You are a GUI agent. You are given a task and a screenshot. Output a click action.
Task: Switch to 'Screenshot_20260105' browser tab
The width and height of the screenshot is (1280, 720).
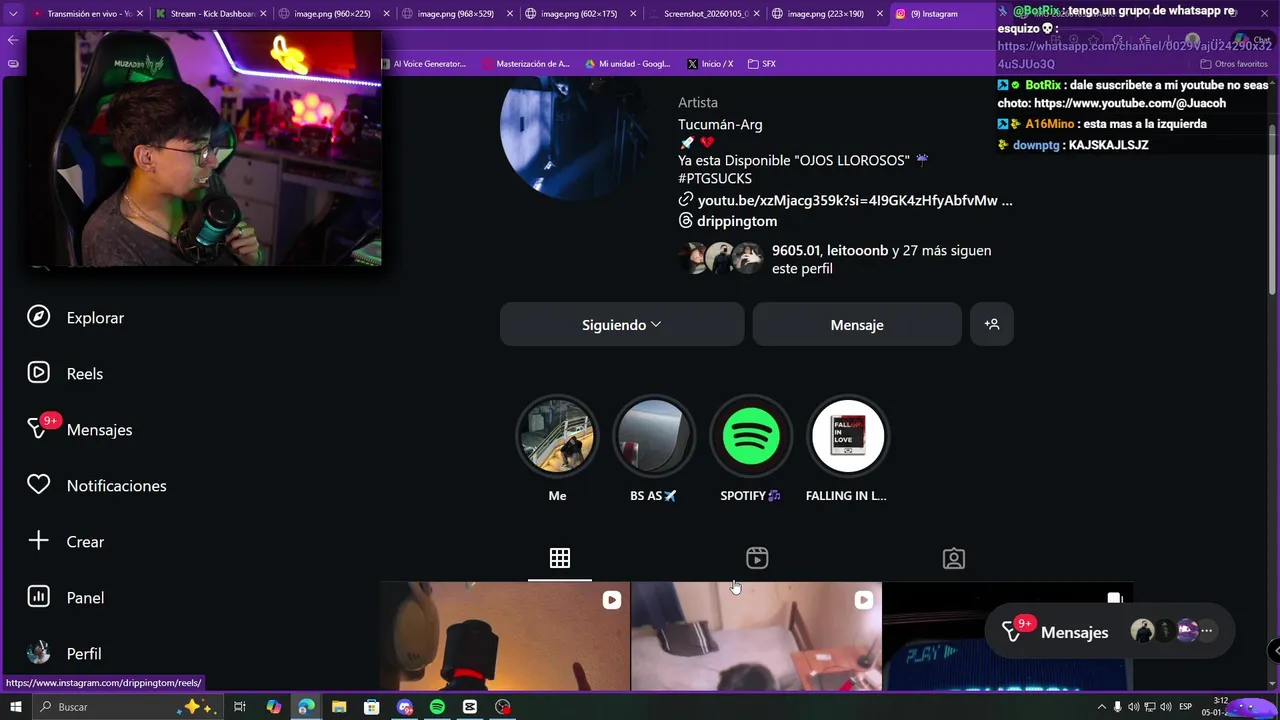coord(704,14)
